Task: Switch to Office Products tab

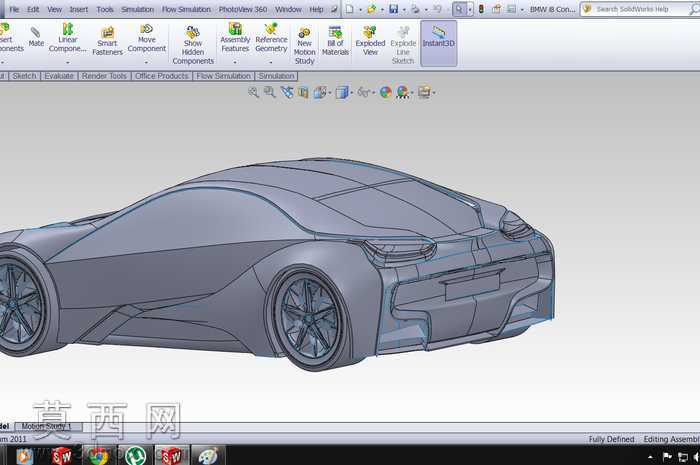Action: click(162, 76)
